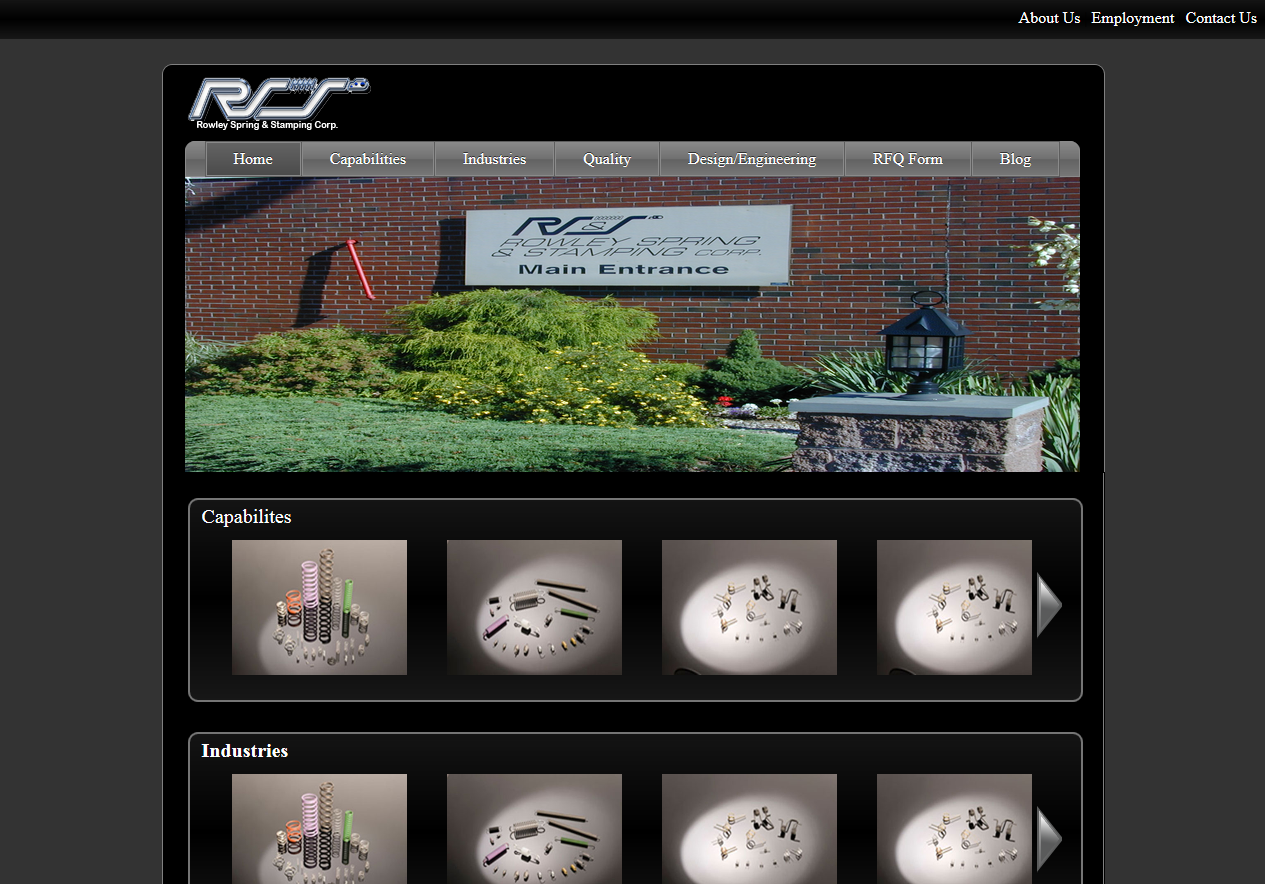Open third Capabilites thumbnail with wire forms
This screenshot has width=1265, height=884.
pos(749,607)
